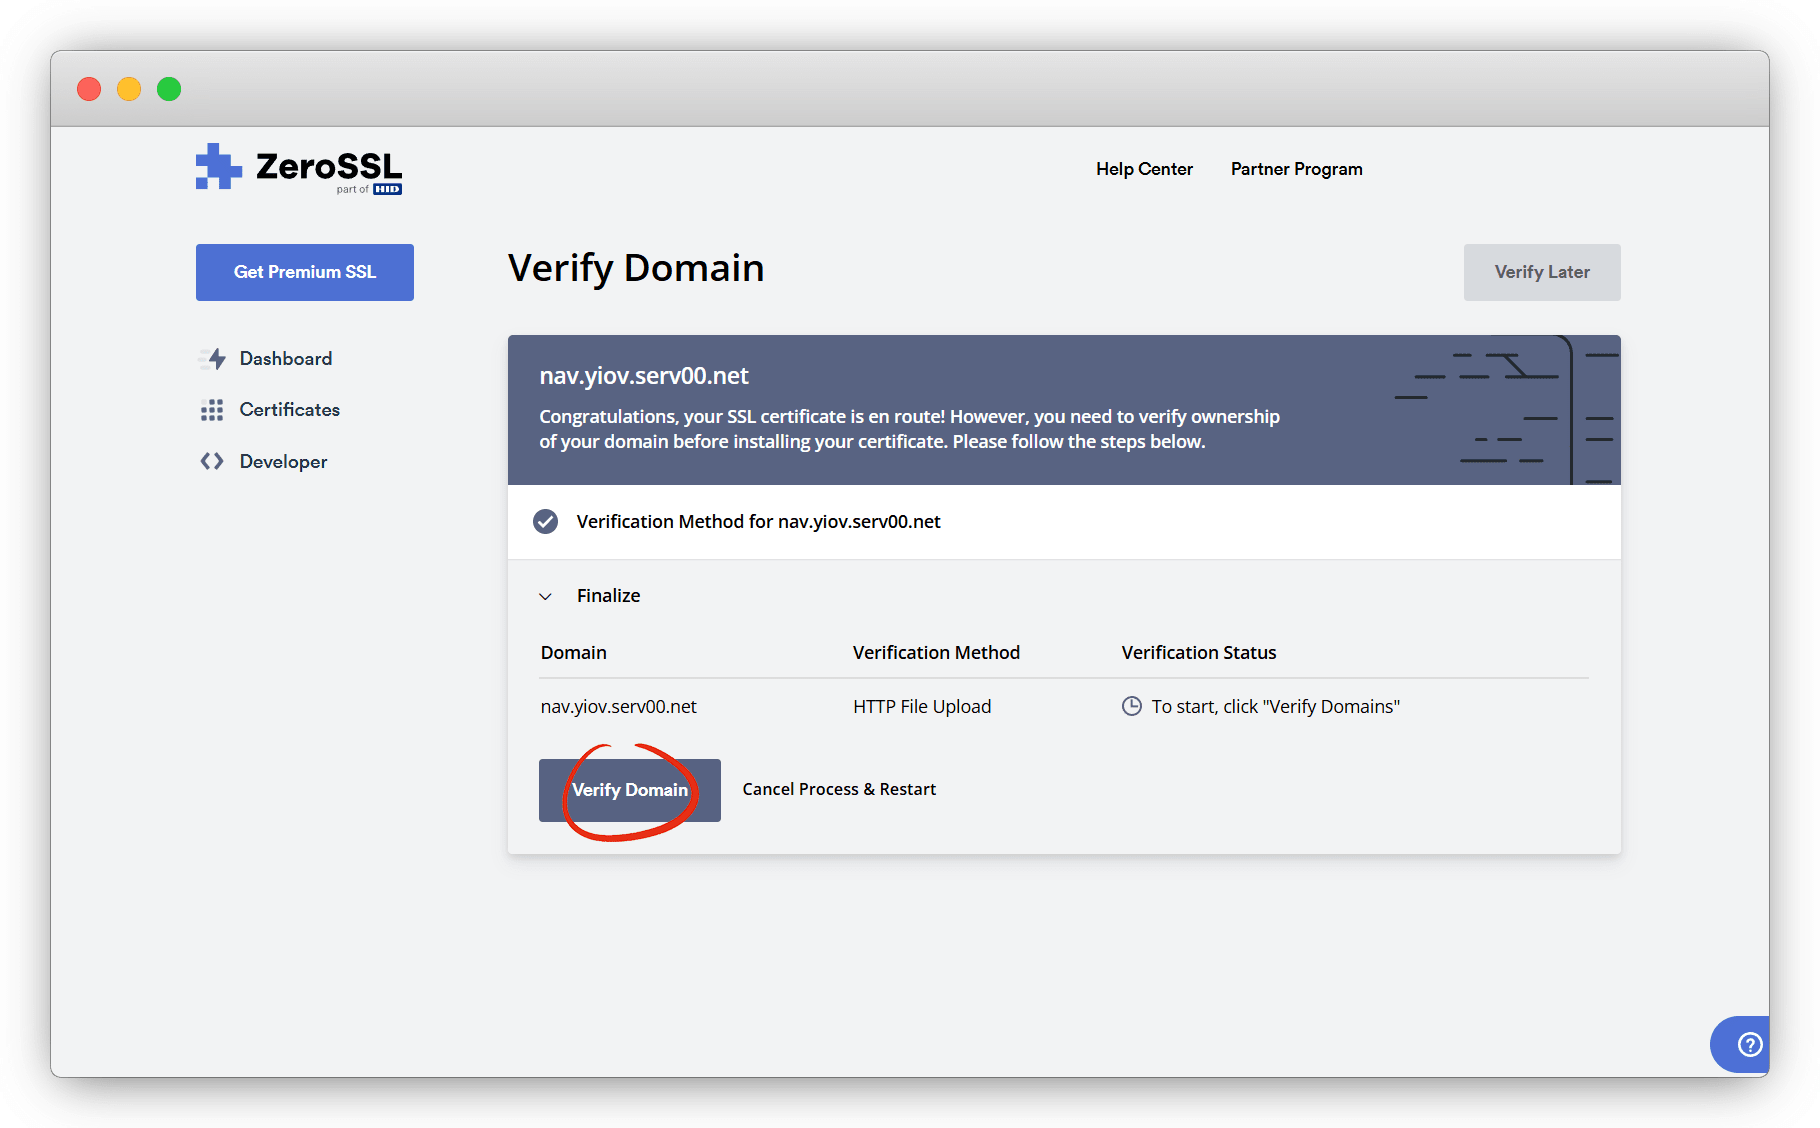This screenshot has height=1128, width=1820.
Task: Open the help question mark bubble
Action: point(1748,1044)
